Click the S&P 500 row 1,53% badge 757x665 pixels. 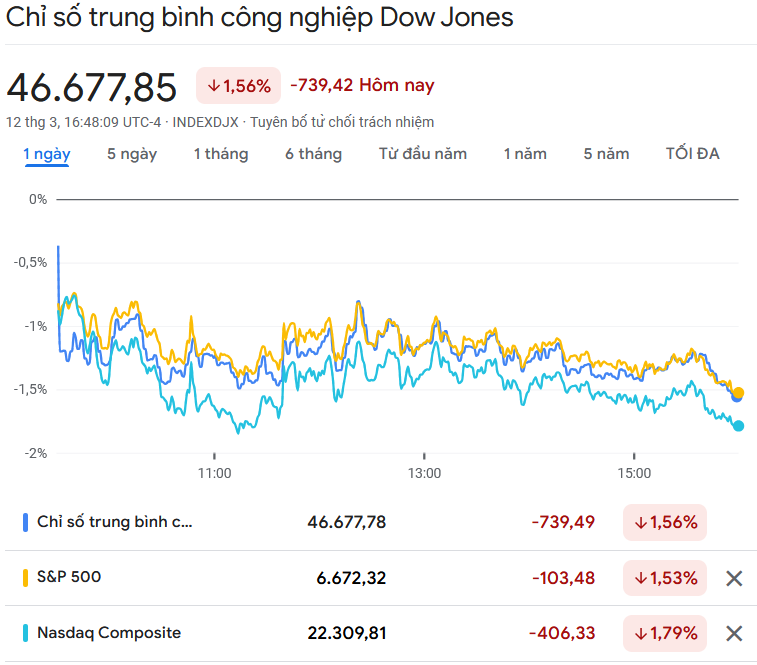[x=665, y=578]
